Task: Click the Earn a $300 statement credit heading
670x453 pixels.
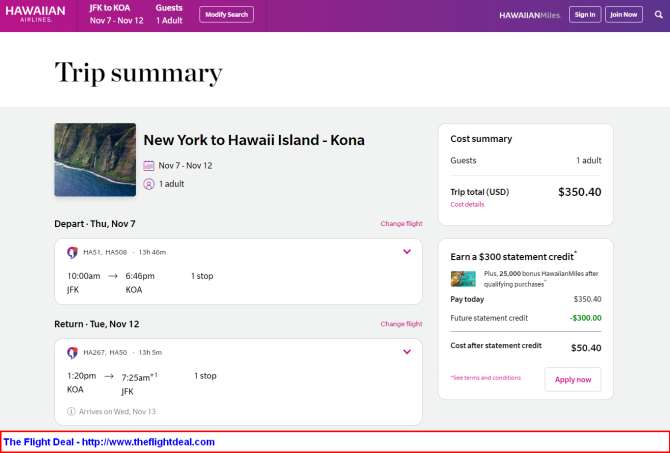Action: coord(514,256)
